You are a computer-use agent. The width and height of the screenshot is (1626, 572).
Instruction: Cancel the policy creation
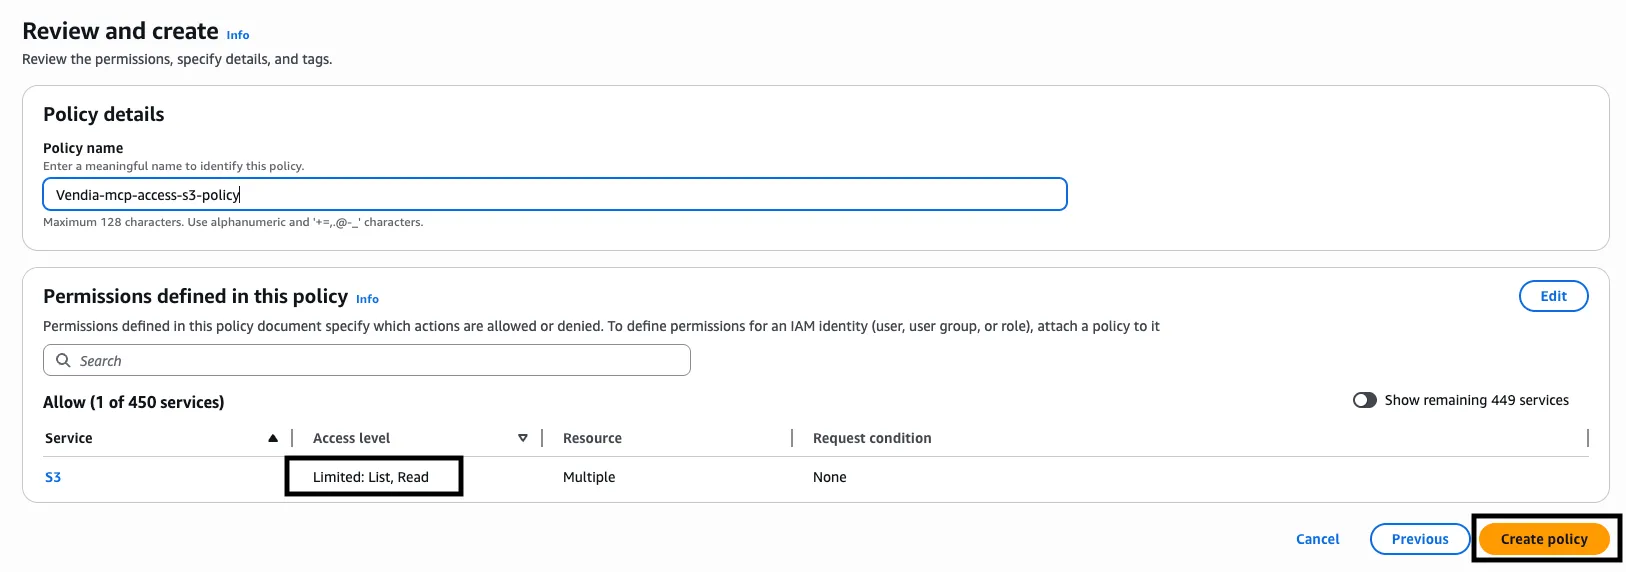1317,539
